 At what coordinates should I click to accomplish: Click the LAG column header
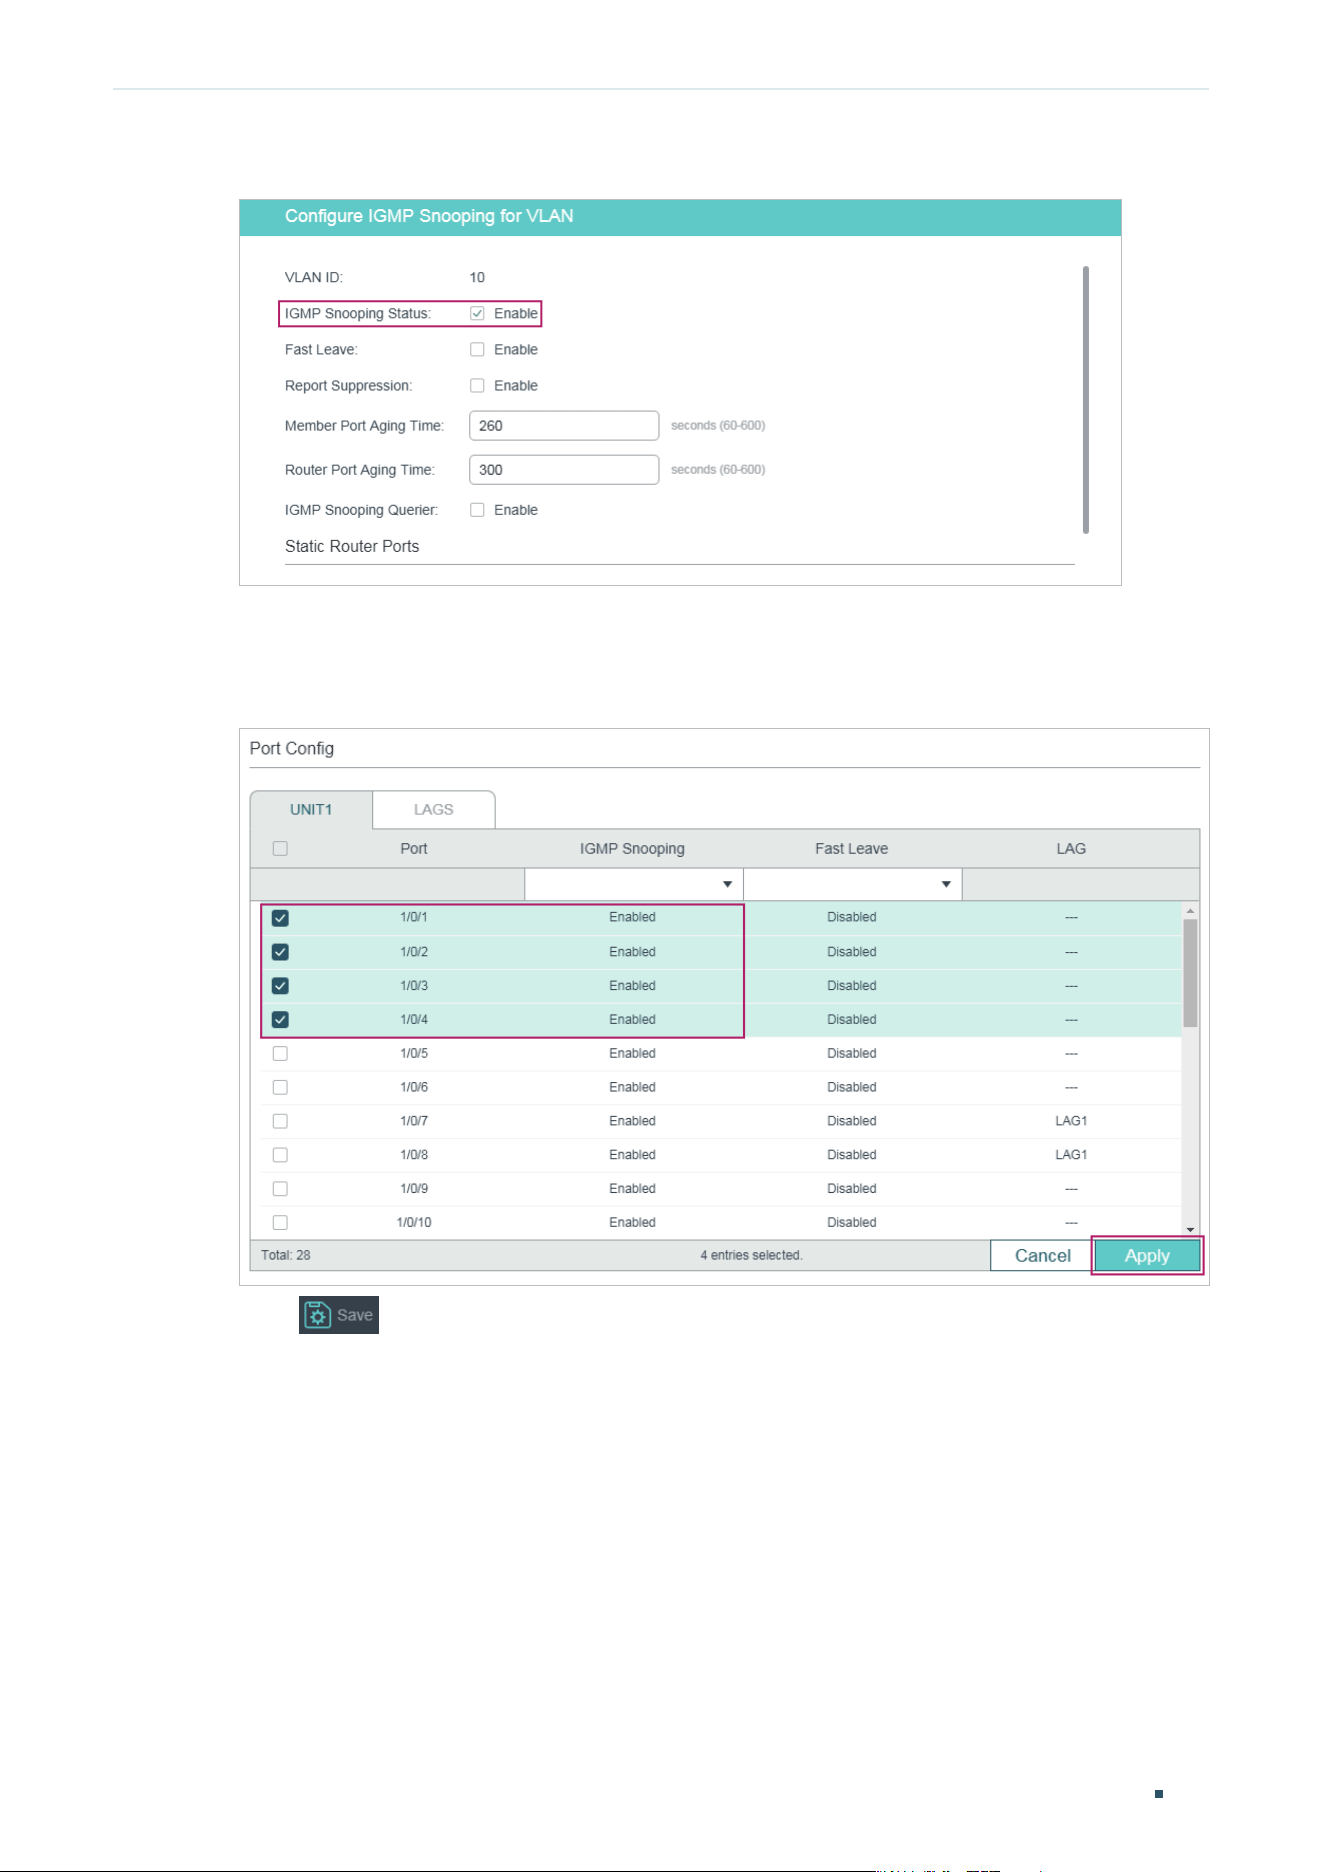click(x=1071, y=848)
